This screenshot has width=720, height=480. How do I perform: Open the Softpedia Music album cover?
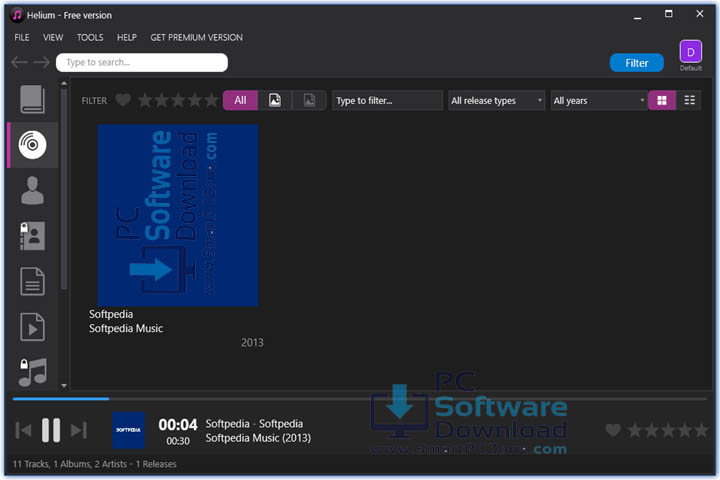click(x=178, y=215)
